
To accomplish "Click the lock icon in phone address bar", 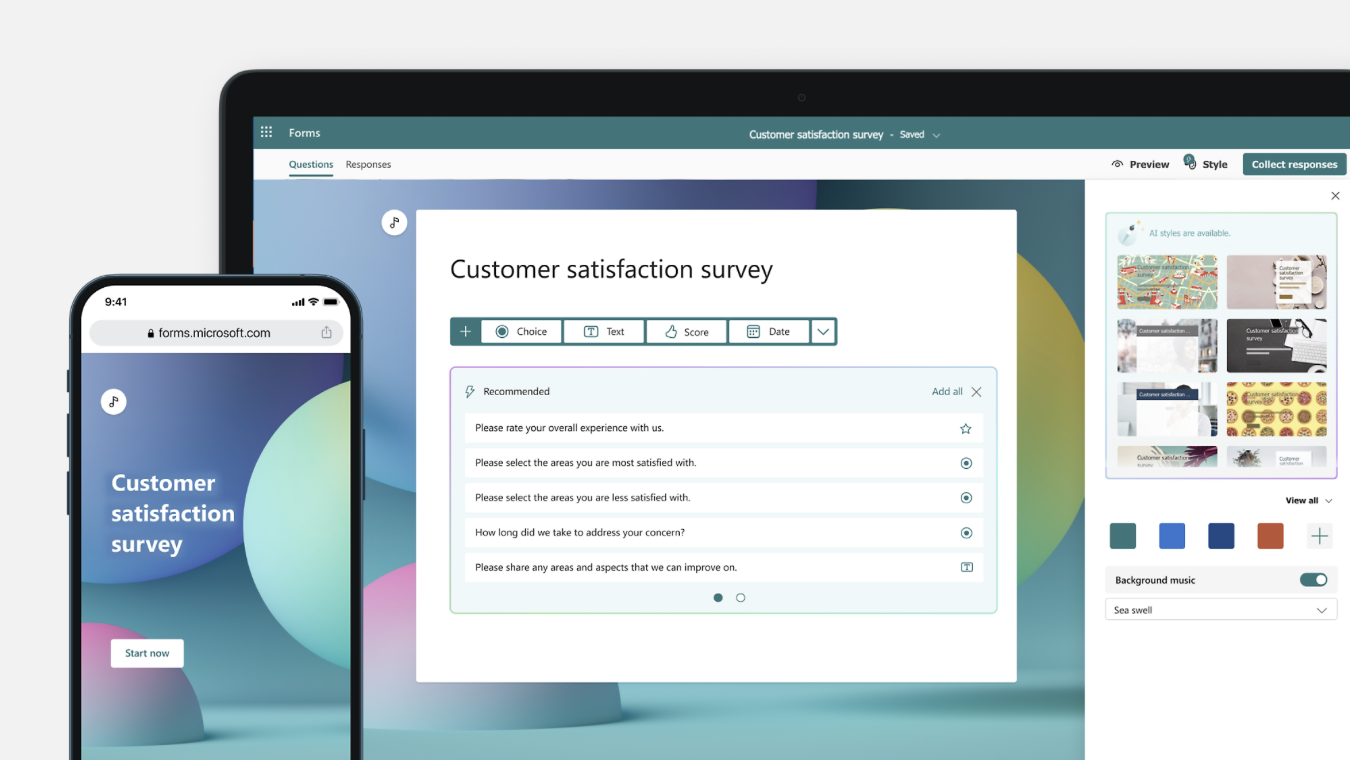I will click(151, 334).
